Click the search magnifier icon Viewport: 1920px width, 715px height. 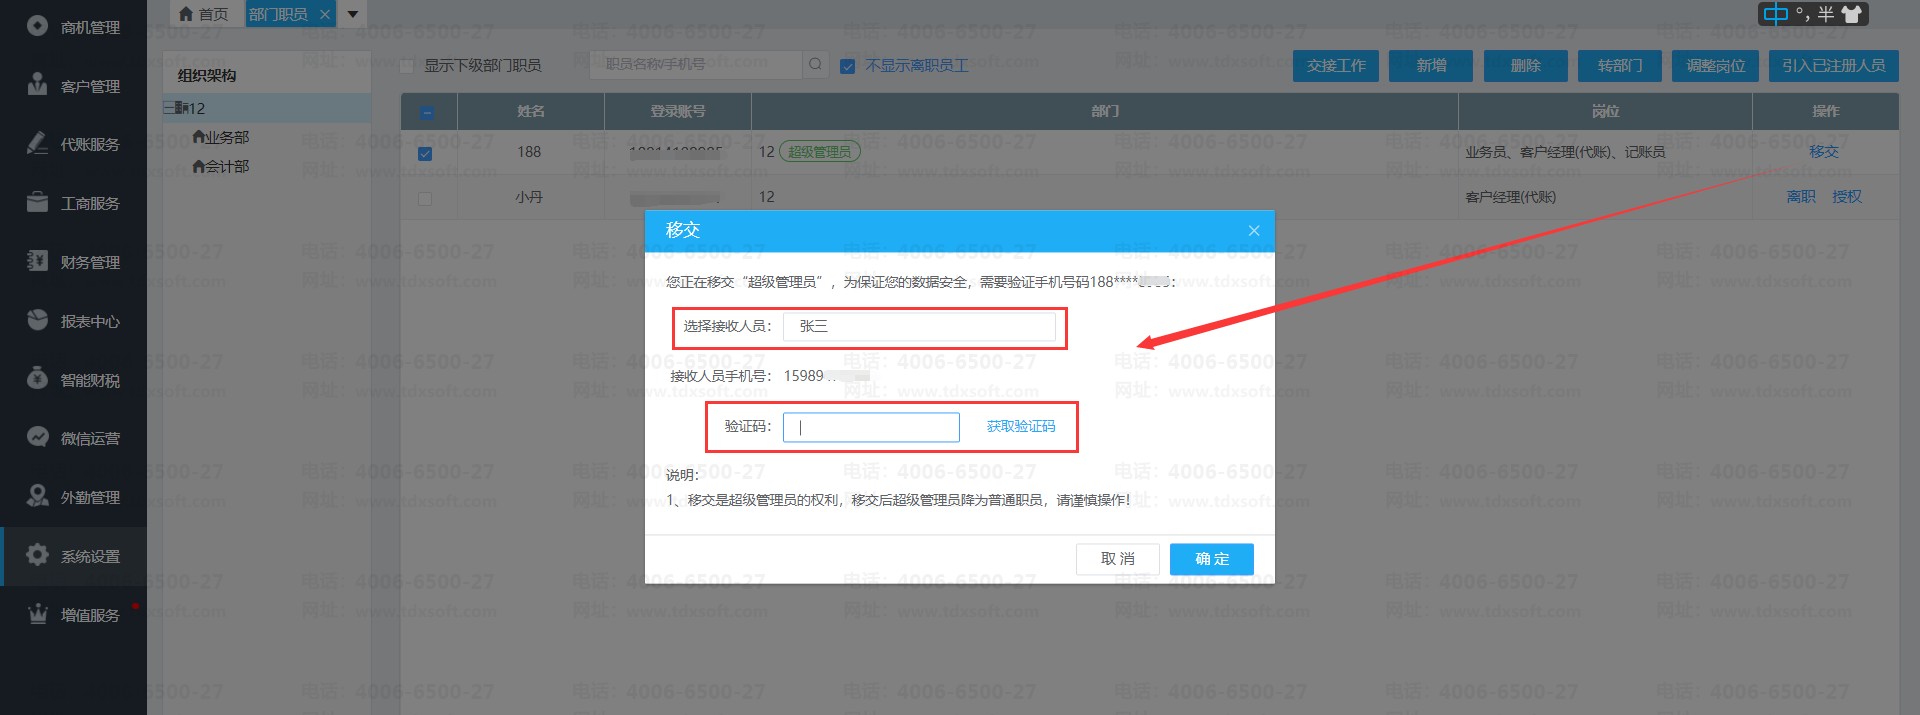click(816, 65)
